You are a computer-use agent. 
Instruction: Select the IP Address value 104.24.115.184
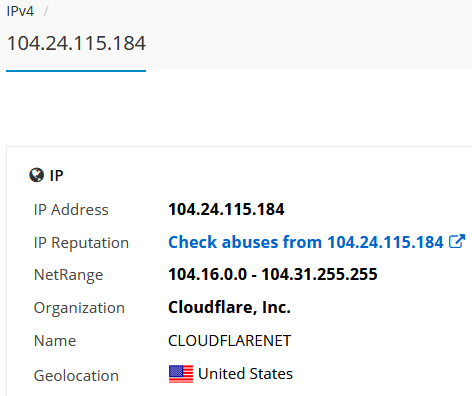[226, 209]
